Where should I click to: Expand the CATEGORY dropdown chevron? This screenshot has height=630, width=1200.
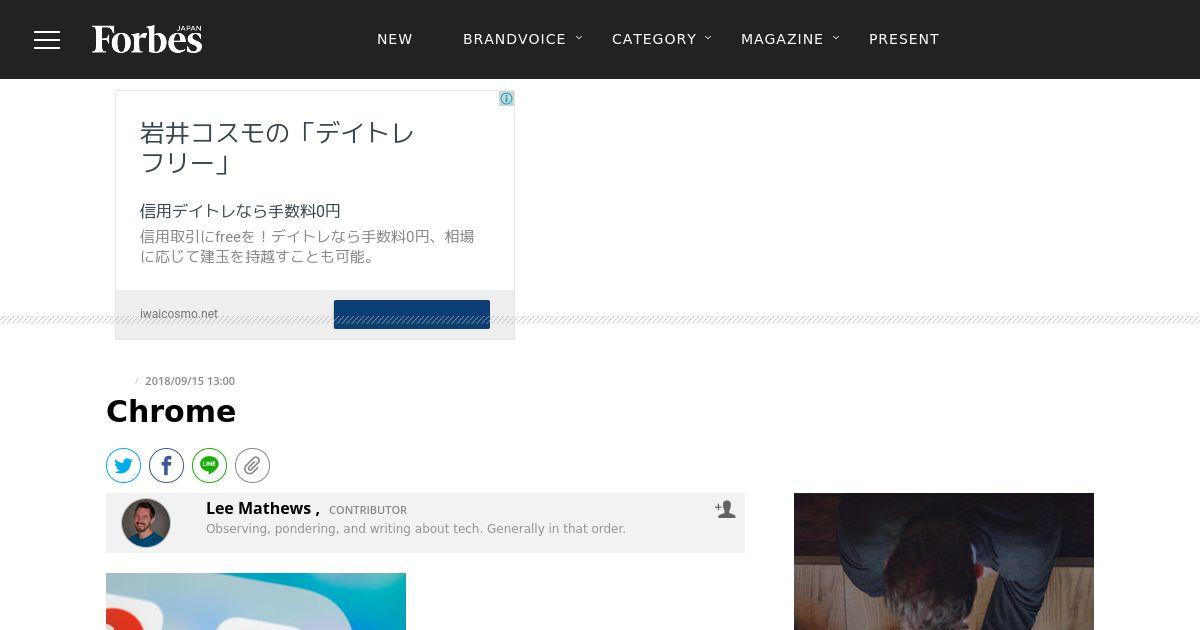[708, 38]
